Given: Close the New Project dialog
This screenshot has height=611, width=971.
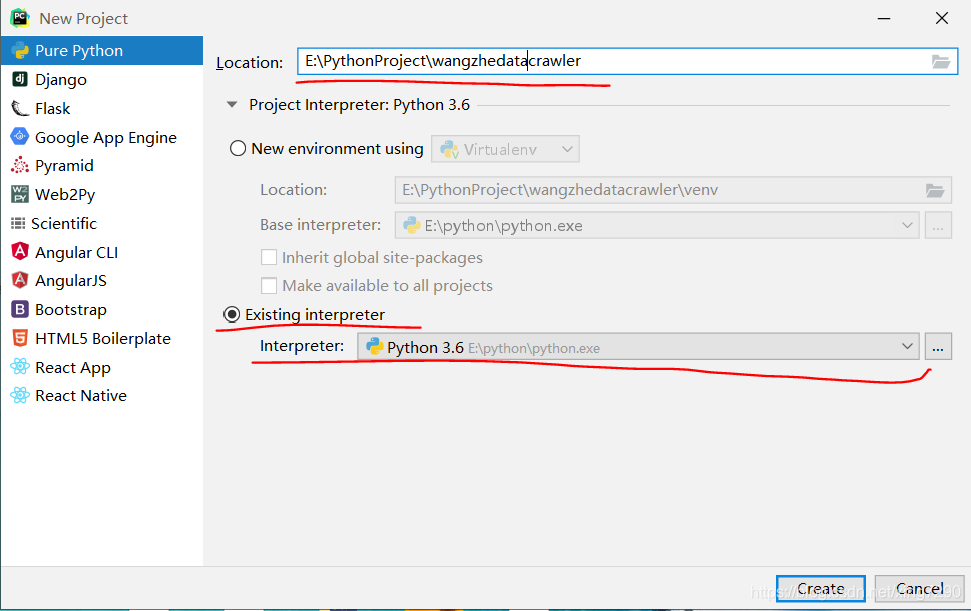Looking at the screenshot, I should 942,19.
